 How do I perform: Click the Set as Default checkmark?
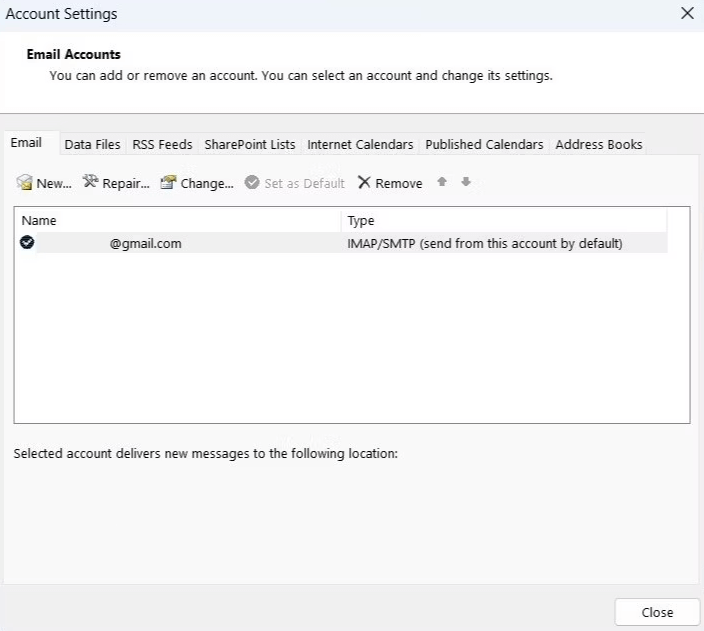(x=252, y=183)
